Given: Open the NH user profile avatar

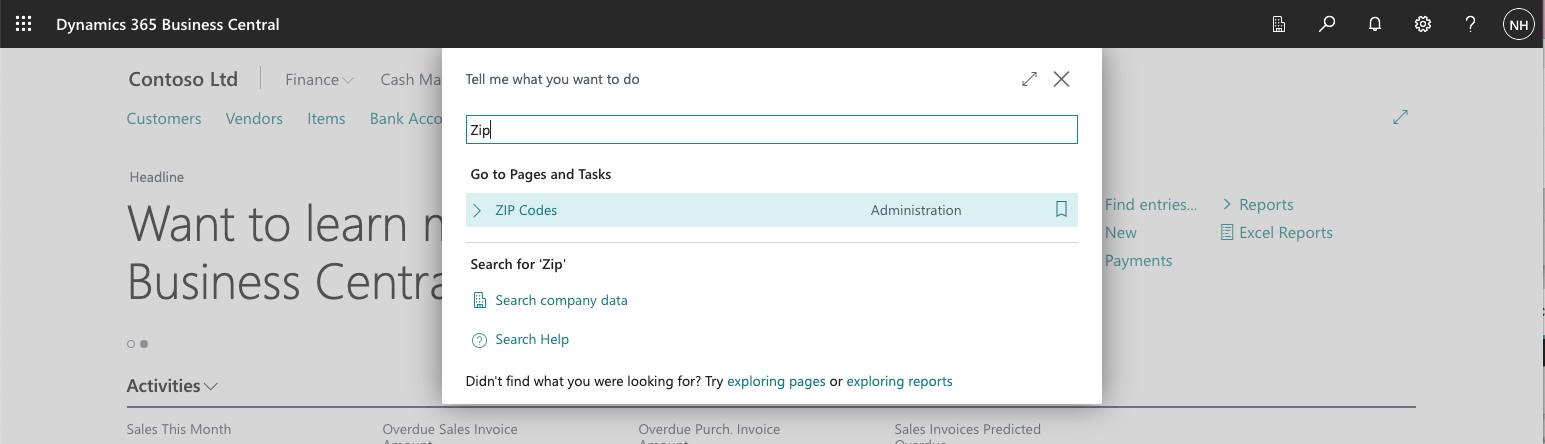Looking at the screenshot, I should pyautogui.click(x=1518, y=24).
